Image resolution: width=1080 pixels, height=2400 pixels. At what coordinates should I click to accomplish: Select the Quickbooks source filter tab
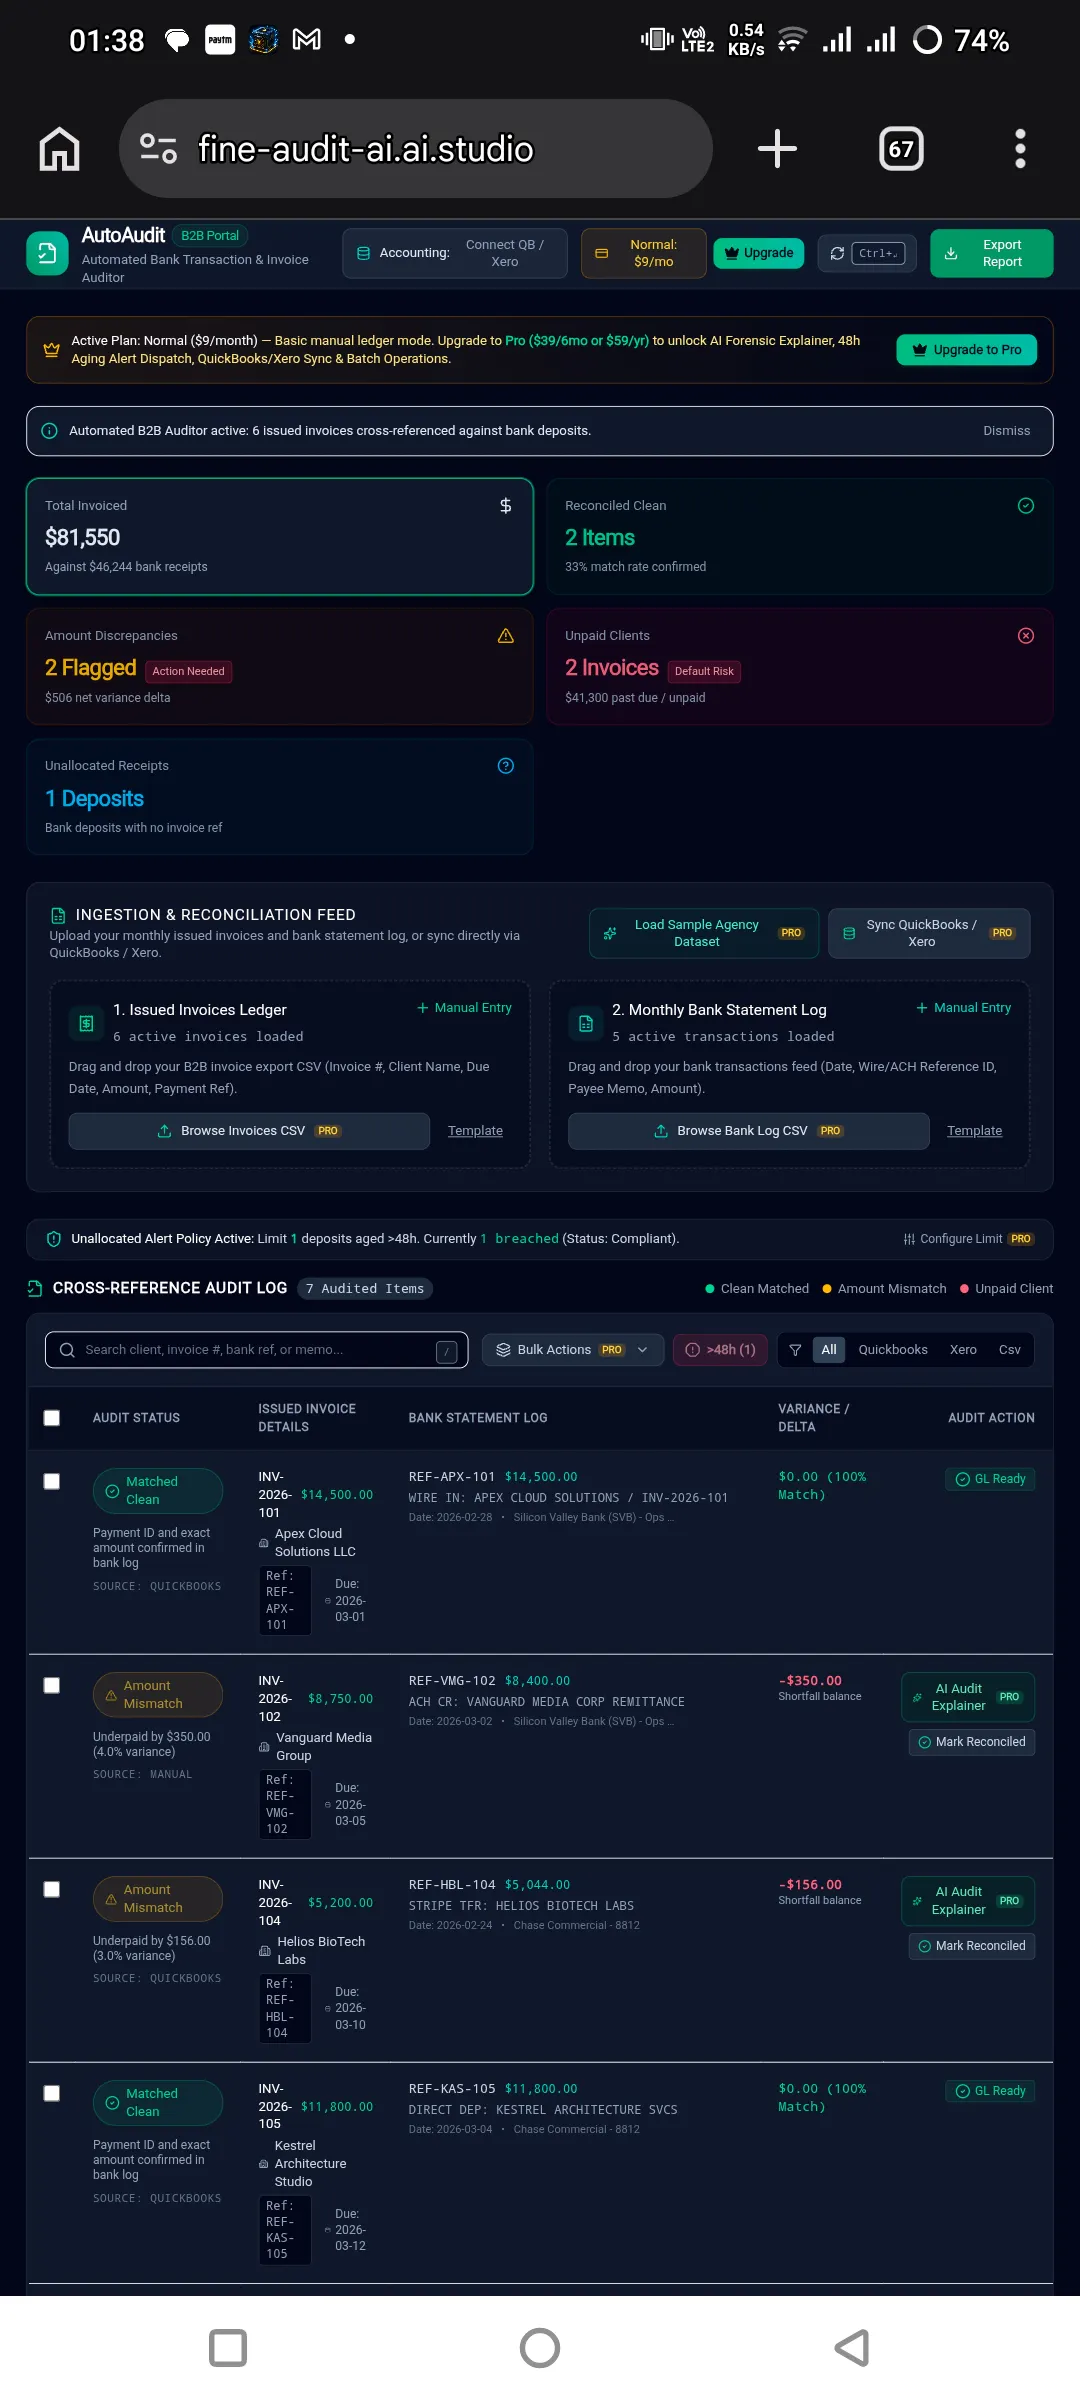(x=893, y=1350)
